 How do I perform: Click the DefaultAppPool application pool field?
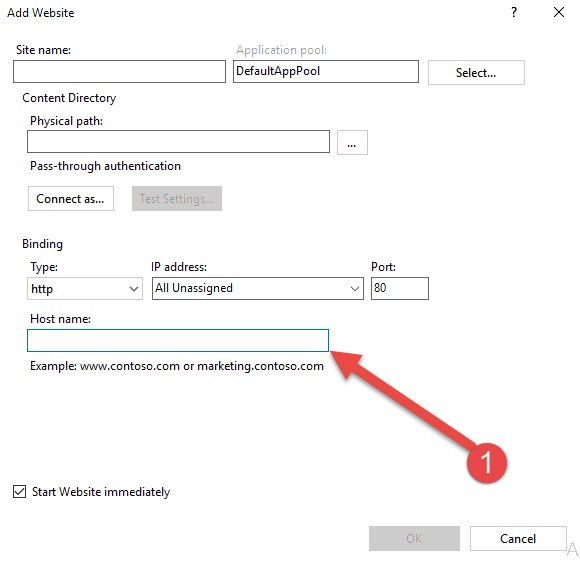click(x=326, y=71)
